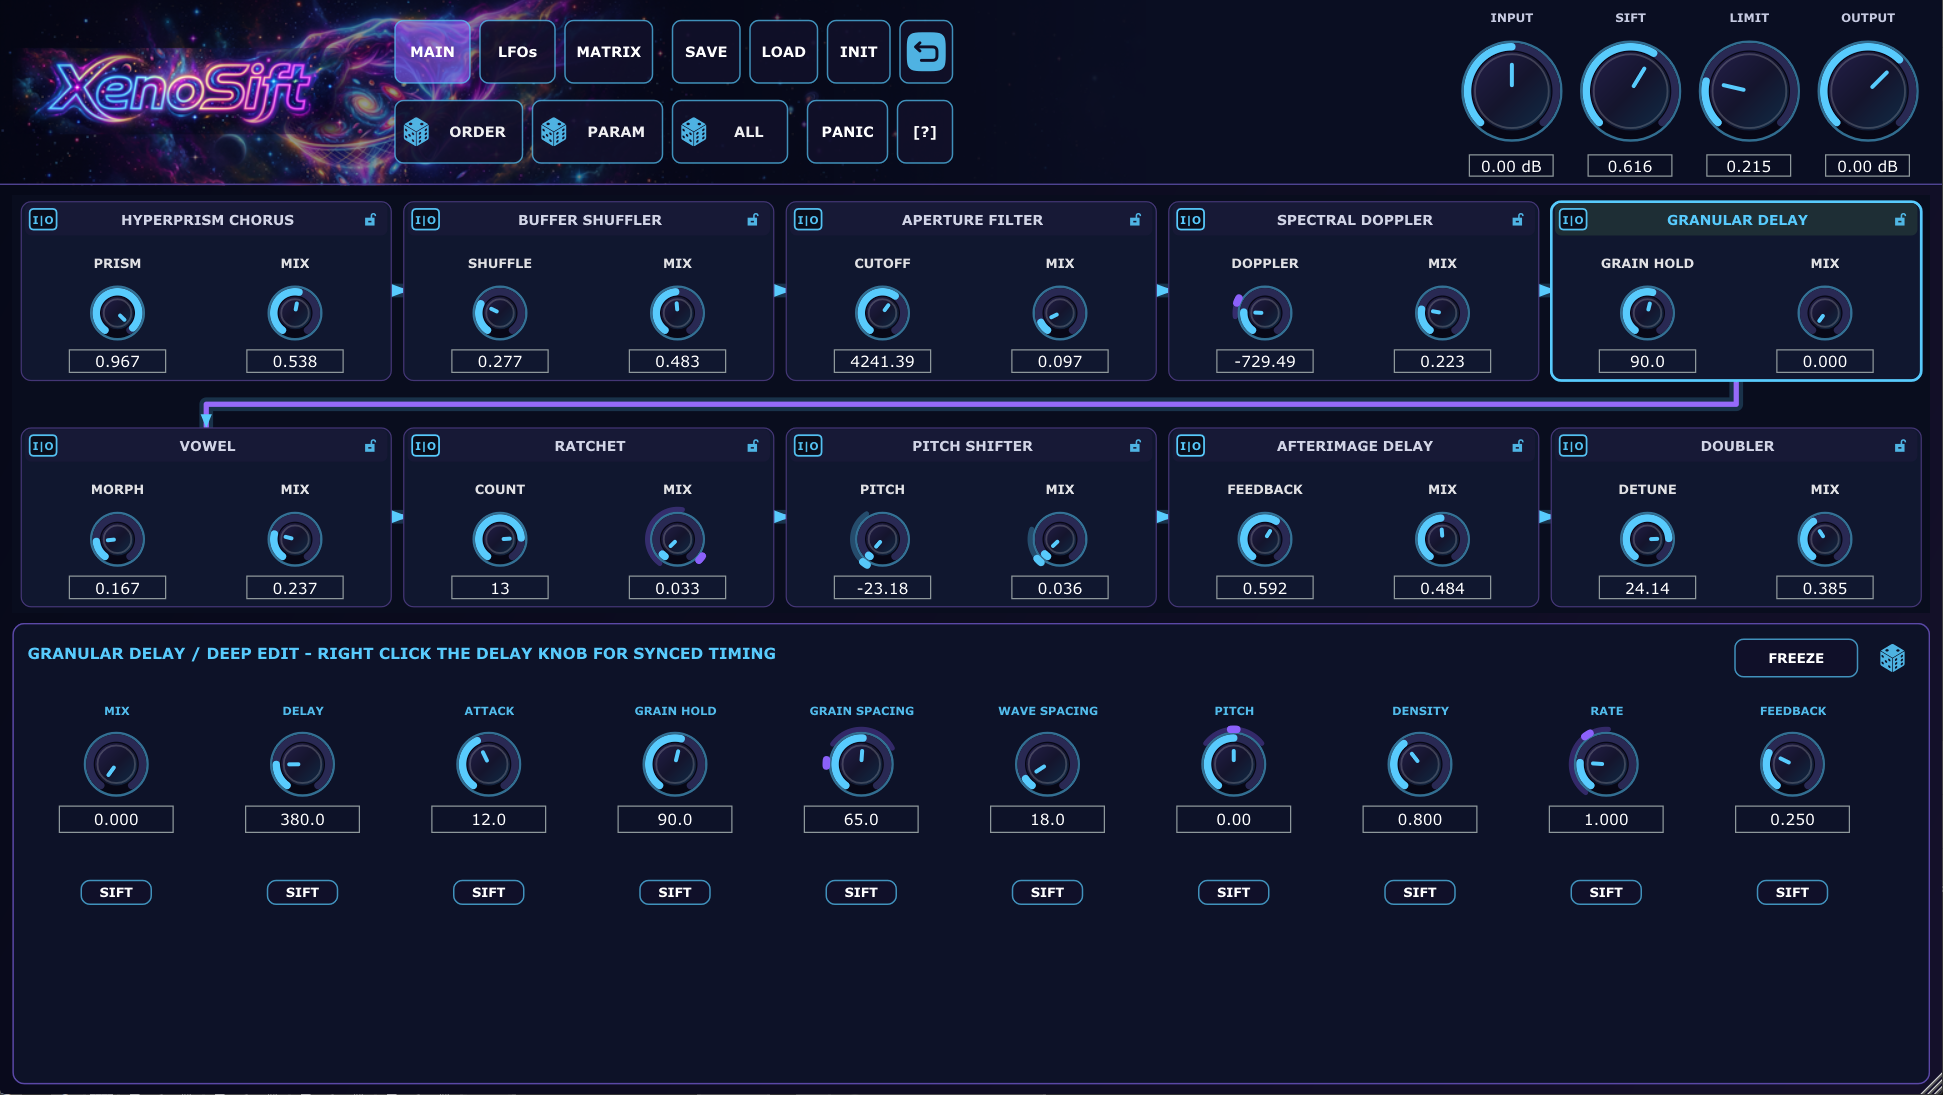The width and height of the screenshot is (1943, 1095).
Task: Toggle lock on Granular Delay module
Action: click(x=1900, y=220)
